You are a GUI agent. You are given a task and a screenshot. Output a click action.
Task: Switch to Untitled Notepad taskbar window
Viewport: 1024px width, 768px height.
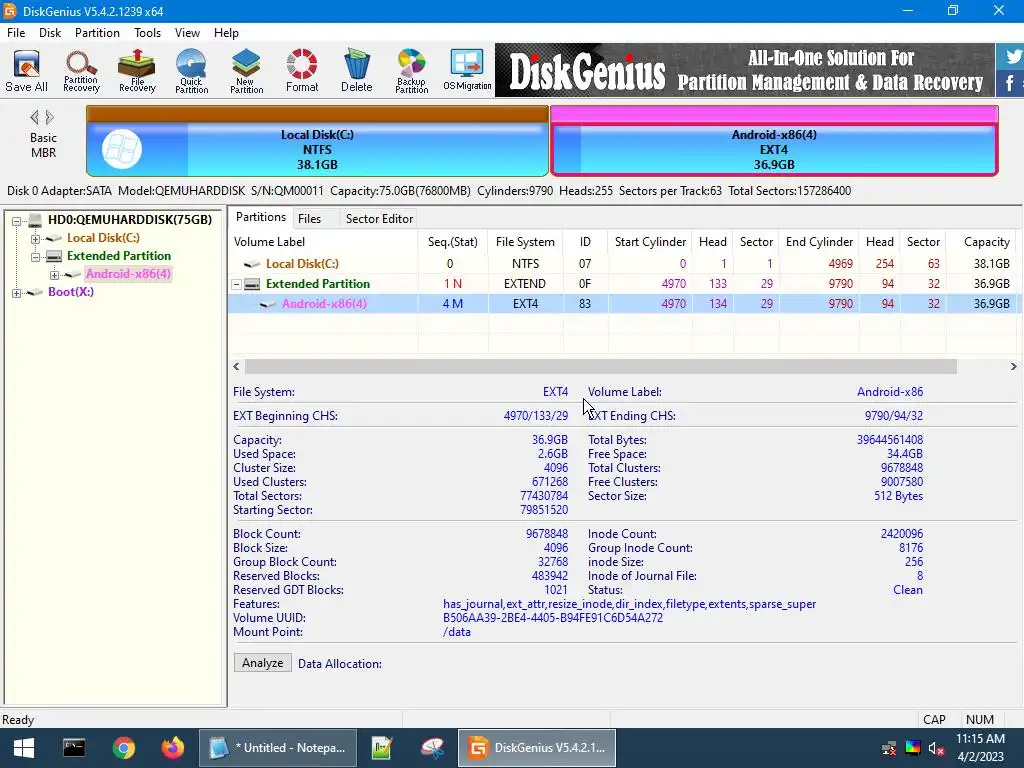[x=278, y=748]
